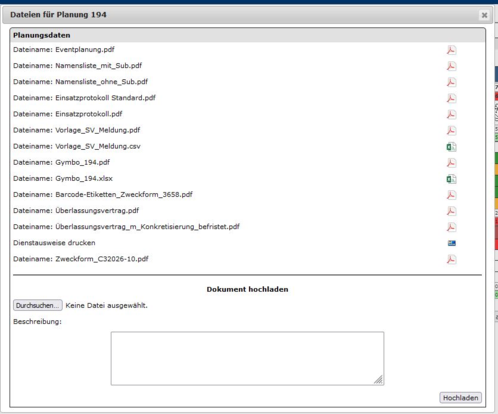
Task: Open Excel icon for Gymbo_194.xlsx
Action: (451, 179)
